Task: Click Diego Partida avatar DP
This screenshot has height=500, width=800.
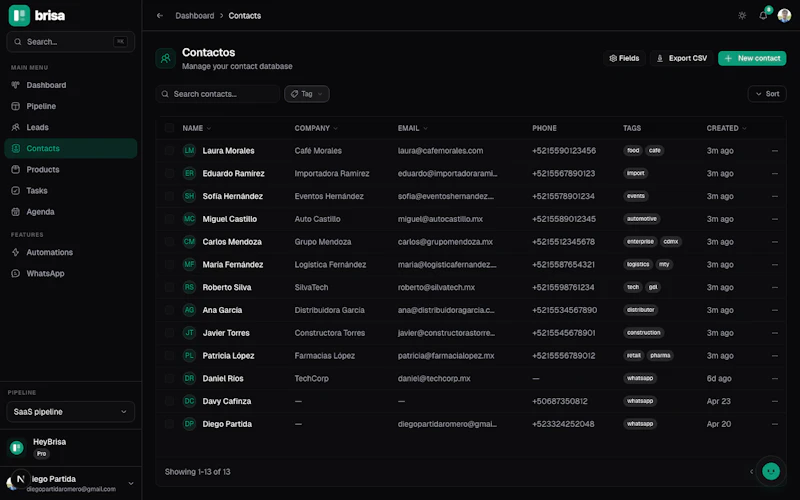Action: click(x=189, y=424)
